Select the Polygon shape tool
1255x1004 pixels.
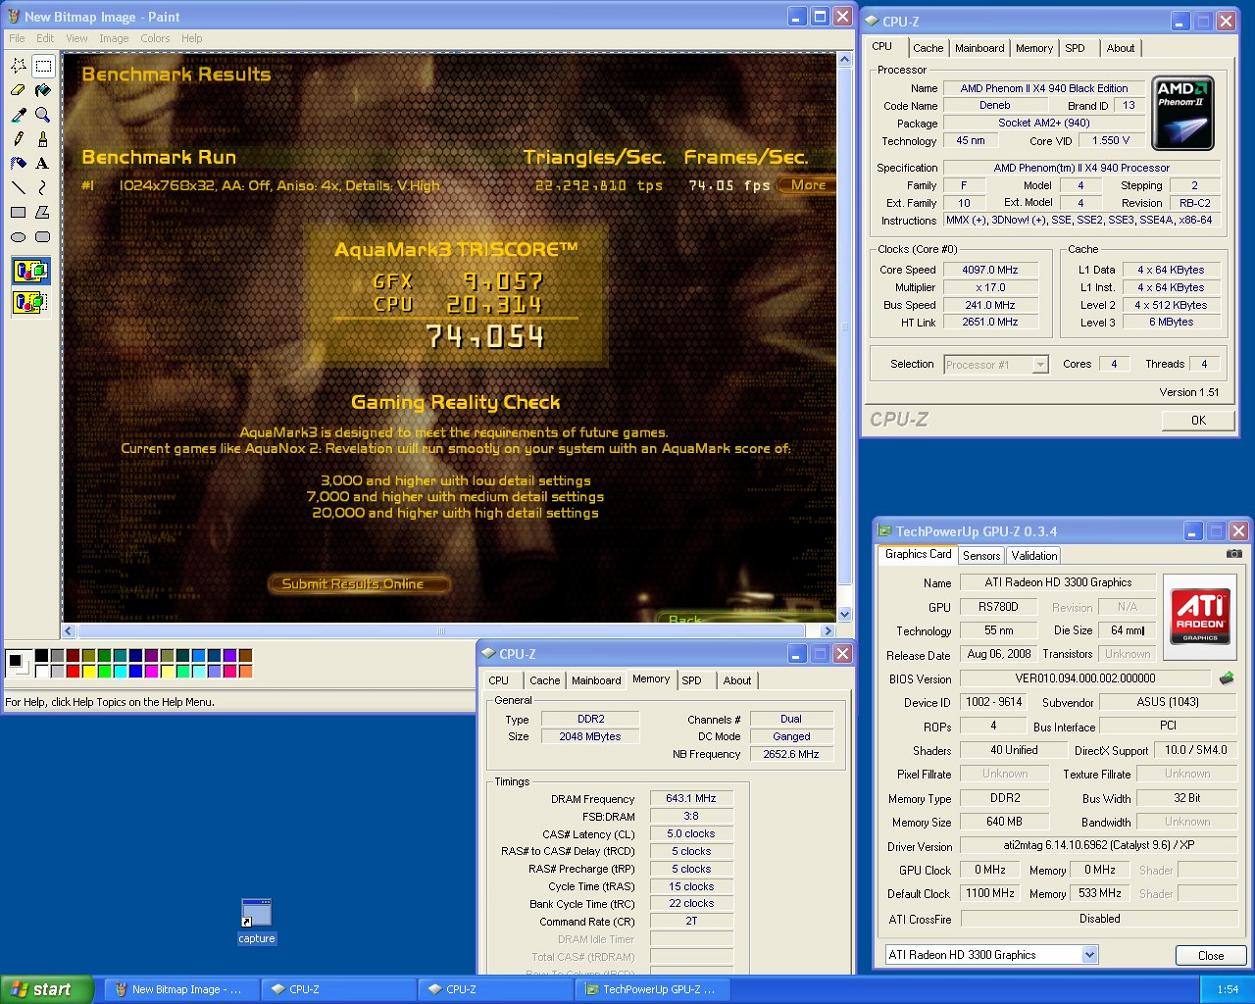(43, 212)
